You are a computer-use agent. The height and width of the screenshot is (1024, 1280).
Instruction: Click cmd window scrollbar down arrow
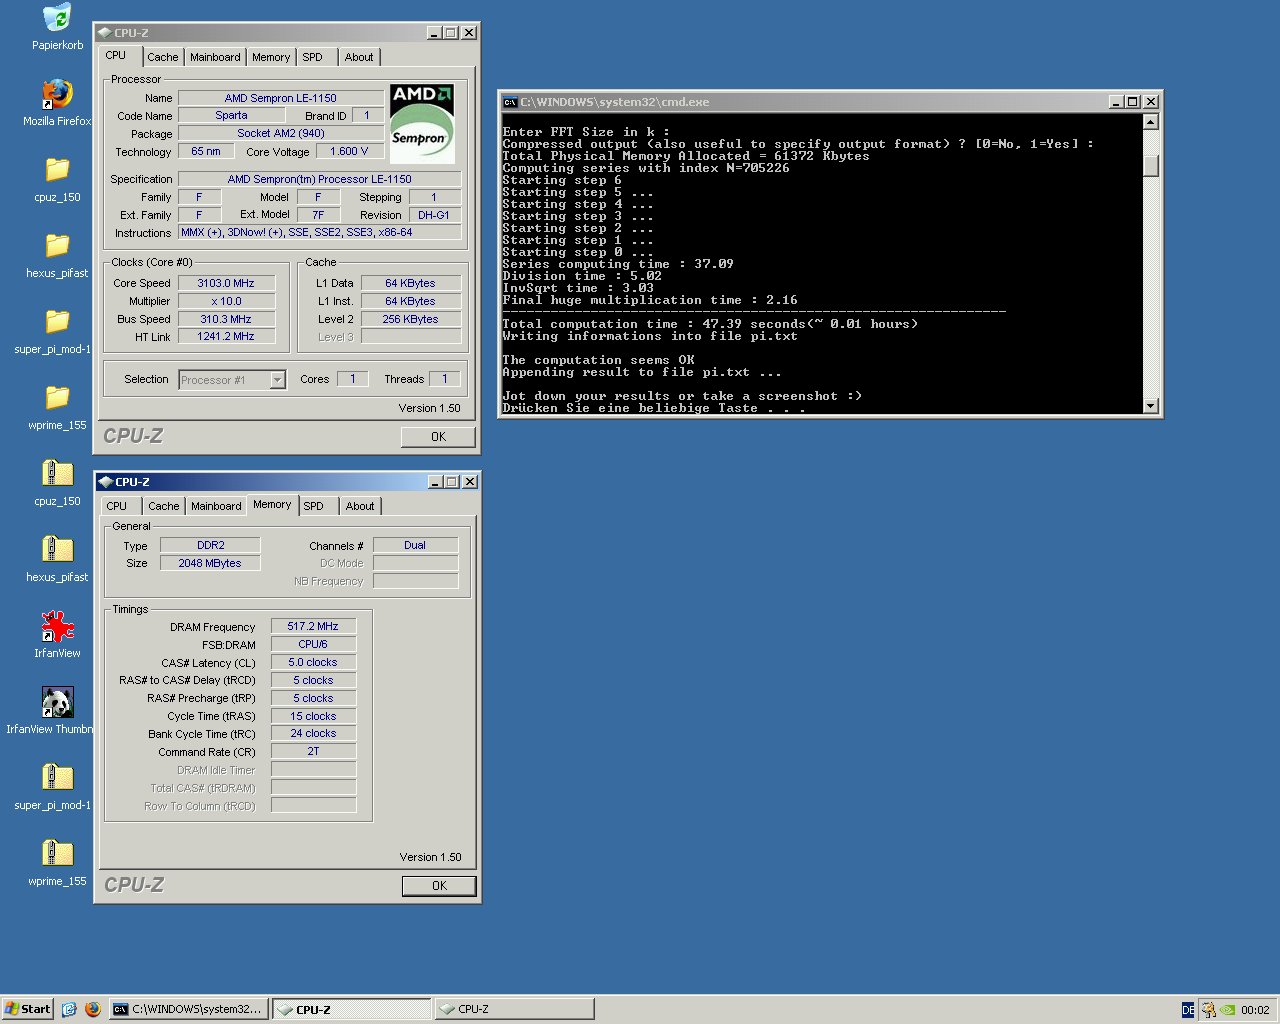pyautogui.click(x=1151, y=406)
